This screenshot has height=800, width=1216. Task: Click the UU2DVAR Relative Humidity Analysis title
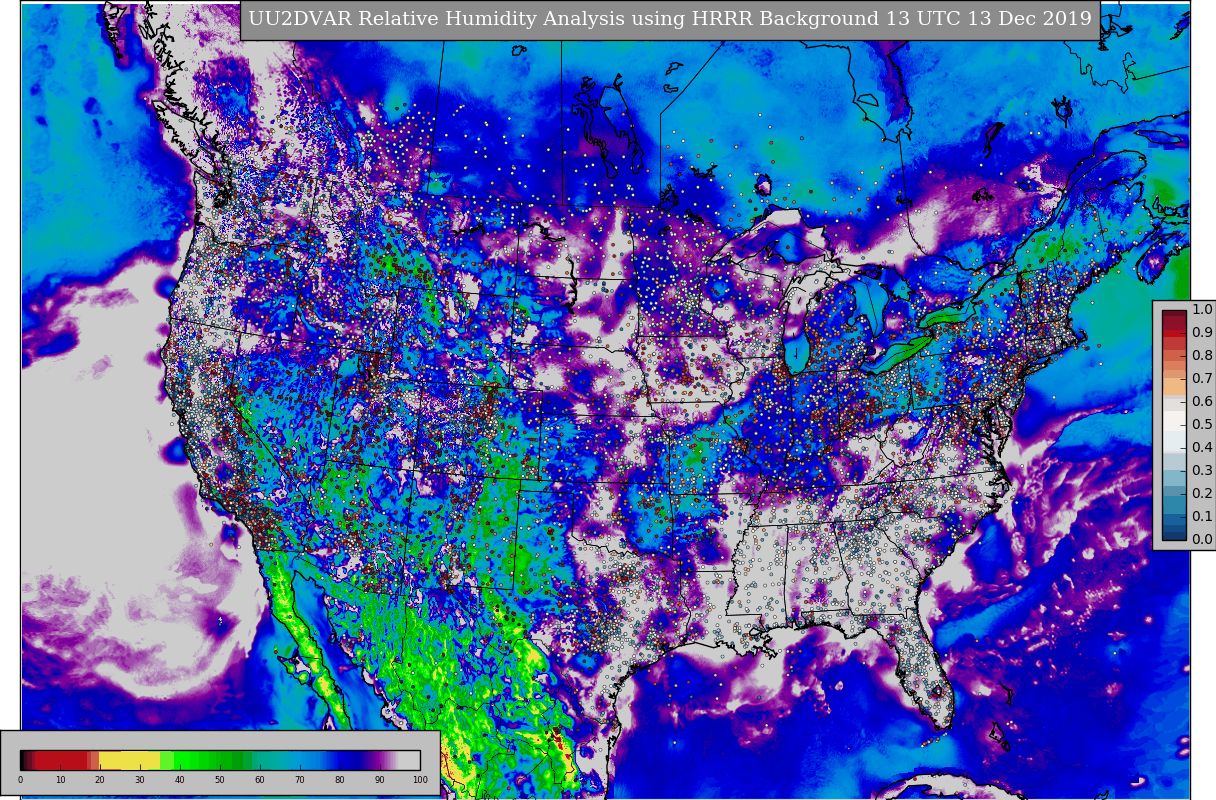670,19
